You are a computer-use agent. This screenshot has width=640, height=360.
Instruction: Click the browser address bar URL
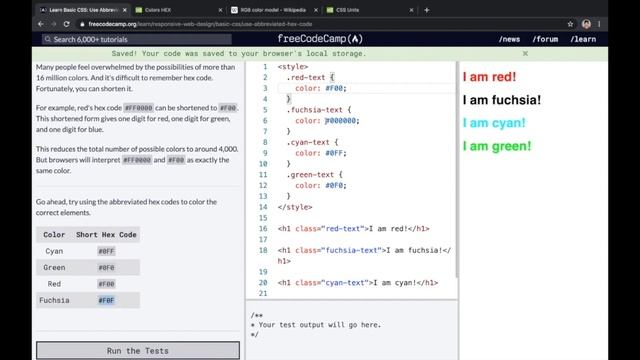click(200, 24)
